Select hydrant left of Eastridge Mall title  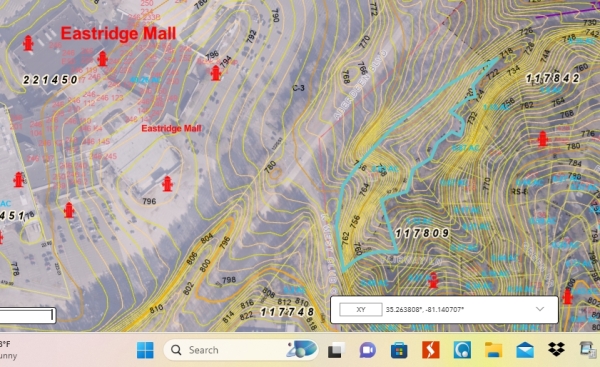pyautogui.click(x=28, y=43)
